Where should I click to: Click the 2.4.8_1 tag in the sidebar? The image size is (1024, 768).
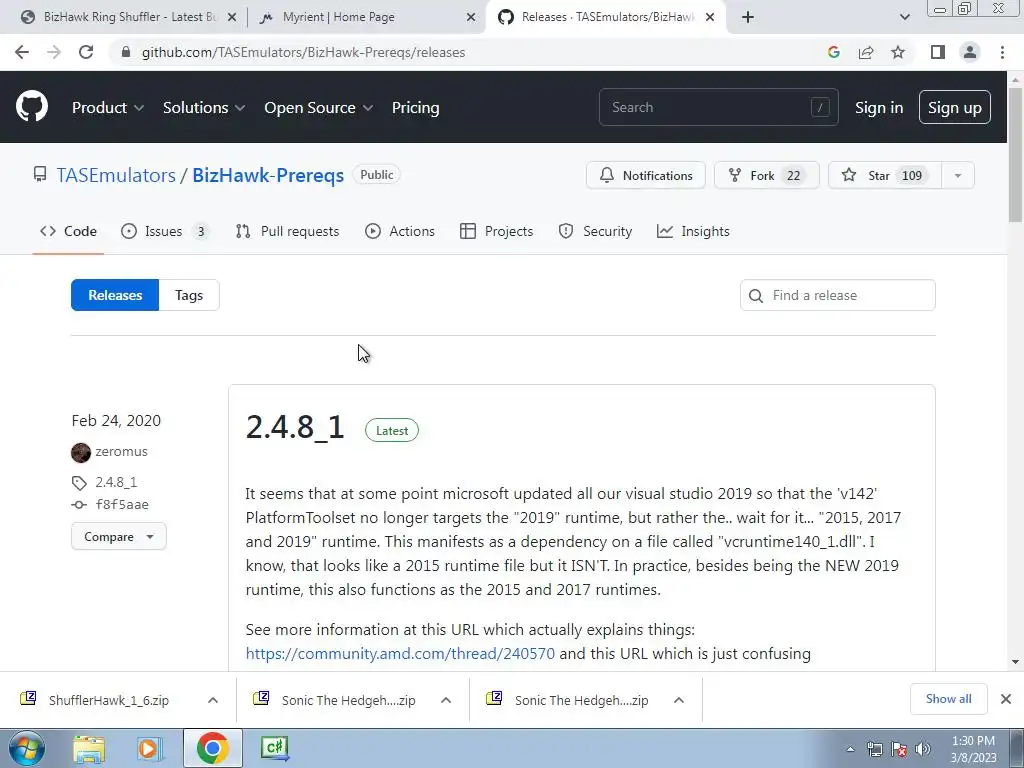click(116, 482)
